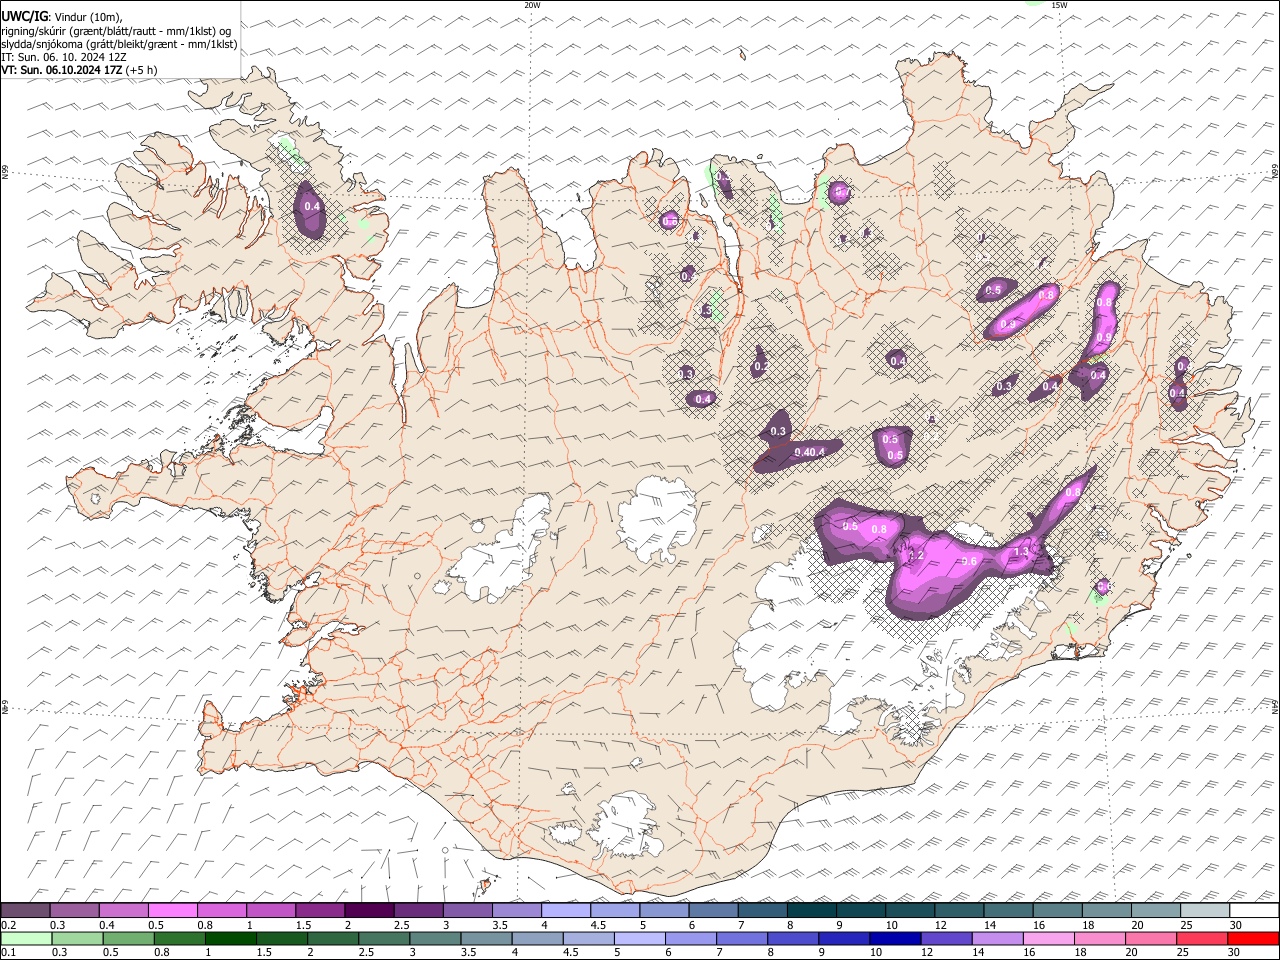Click the '0.40.4' overlapping value label on map
Image resolution: width=1280 pixels, height=960 pixels.
809,452
